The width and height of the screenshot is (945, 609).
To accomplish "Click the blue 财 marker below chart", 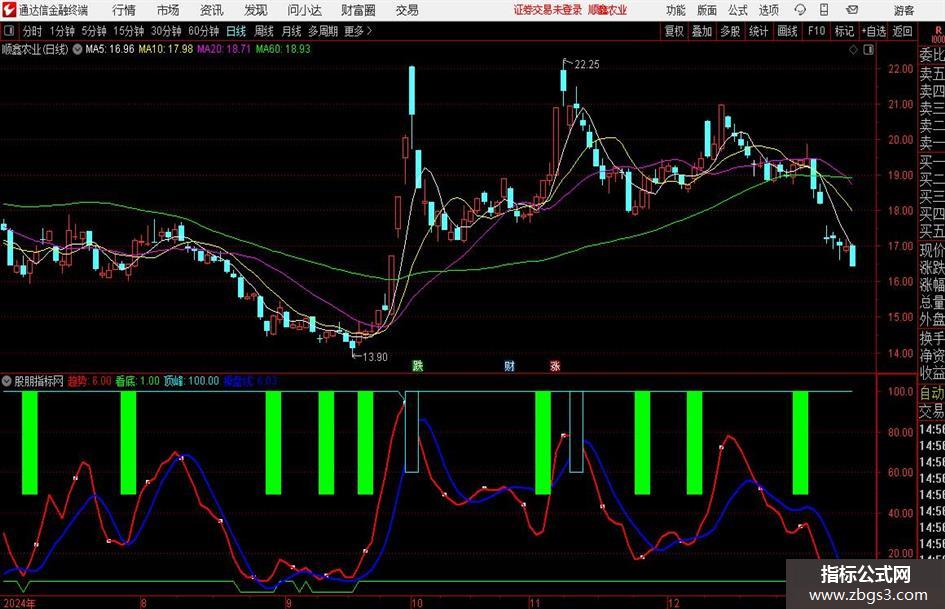I will click(509, 365).
